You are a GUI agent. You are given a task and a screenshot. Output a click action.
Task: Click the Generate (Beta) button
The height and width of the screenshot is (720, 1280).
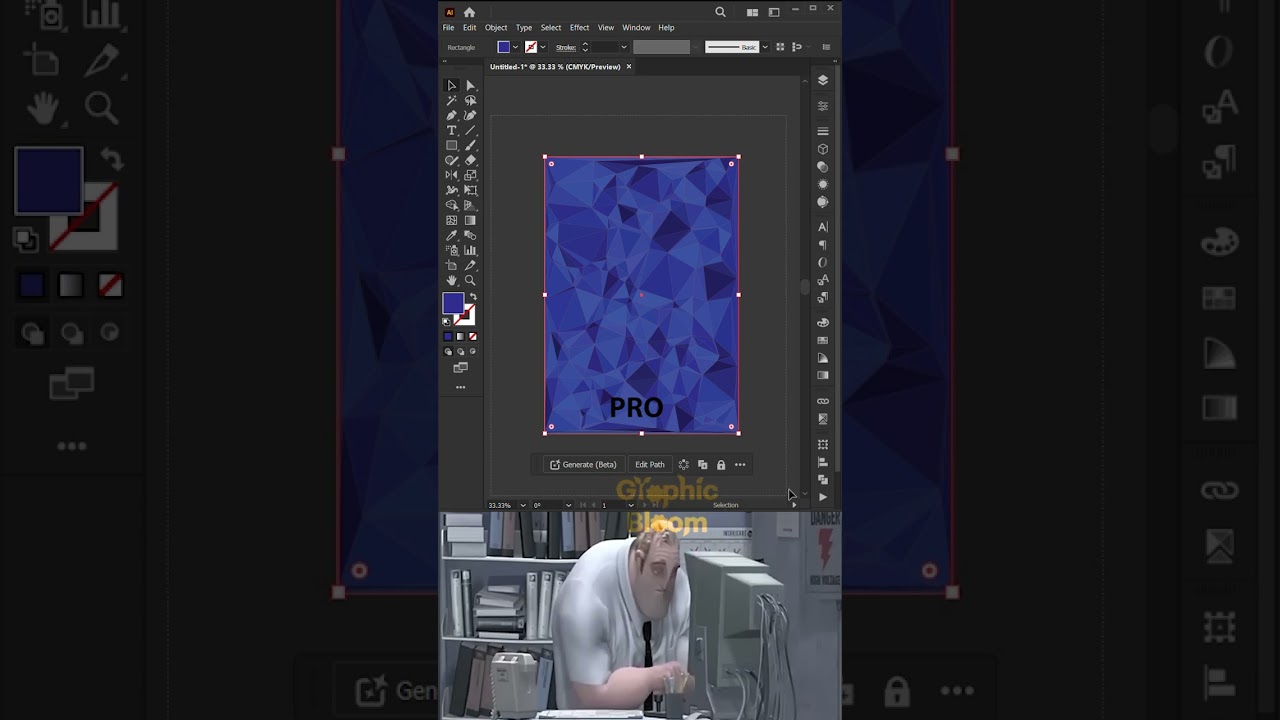(583, 465)
